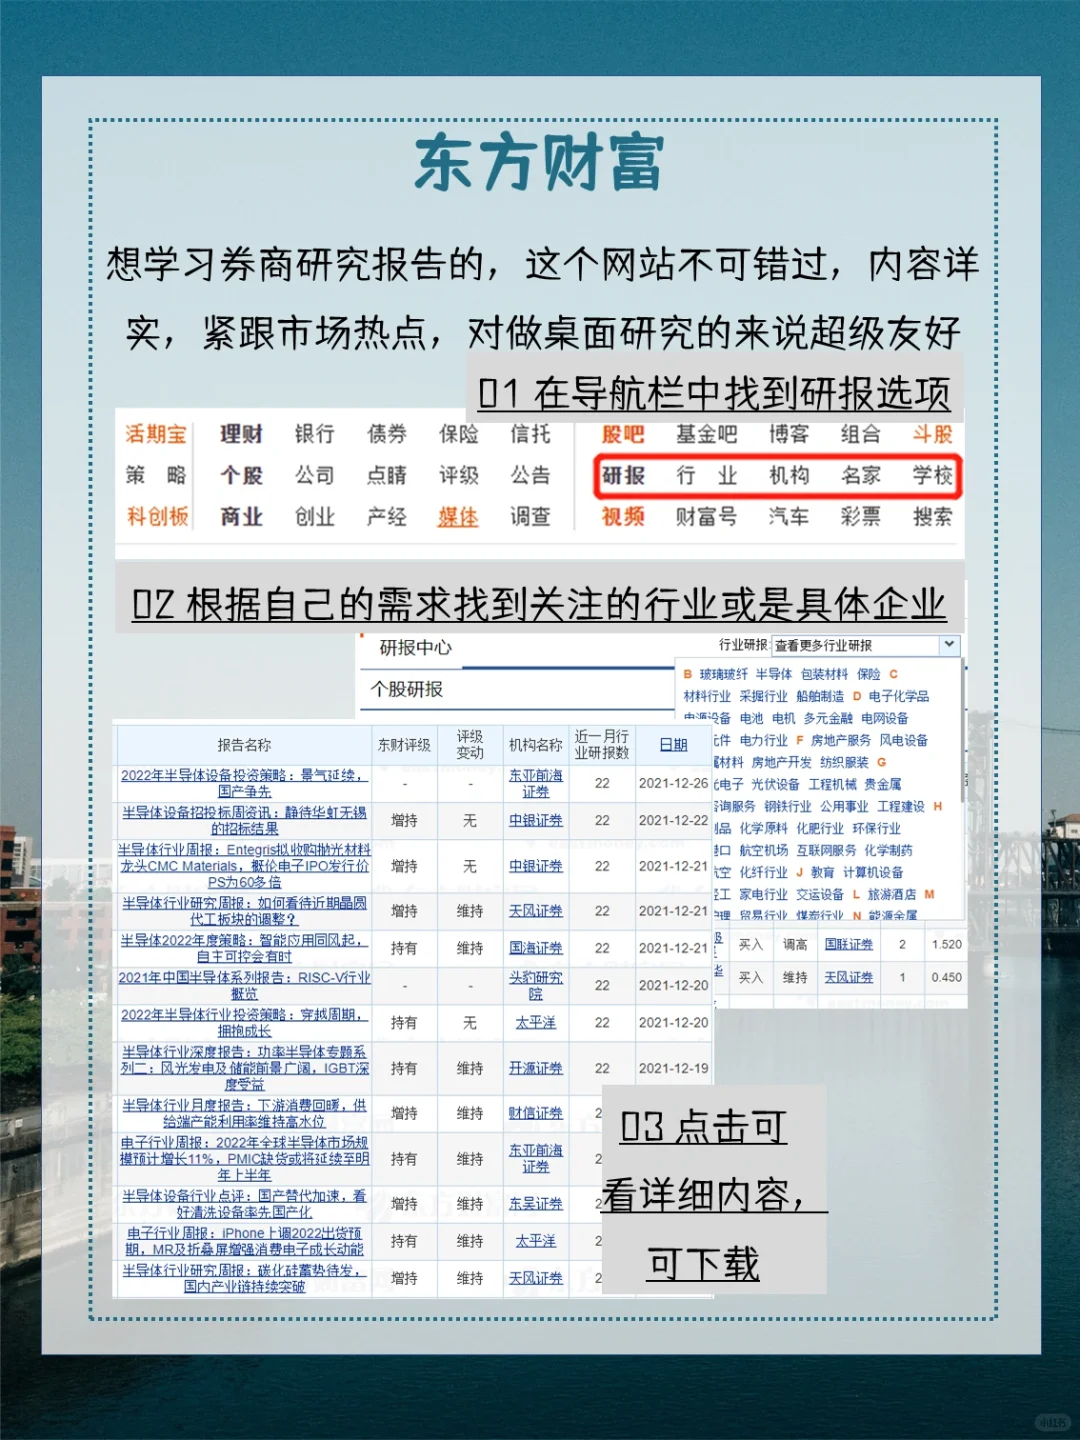Screen dimensions: 1080x1440
Task: Open the 研报中心 heading tab
Action: (x=416, y=648)
